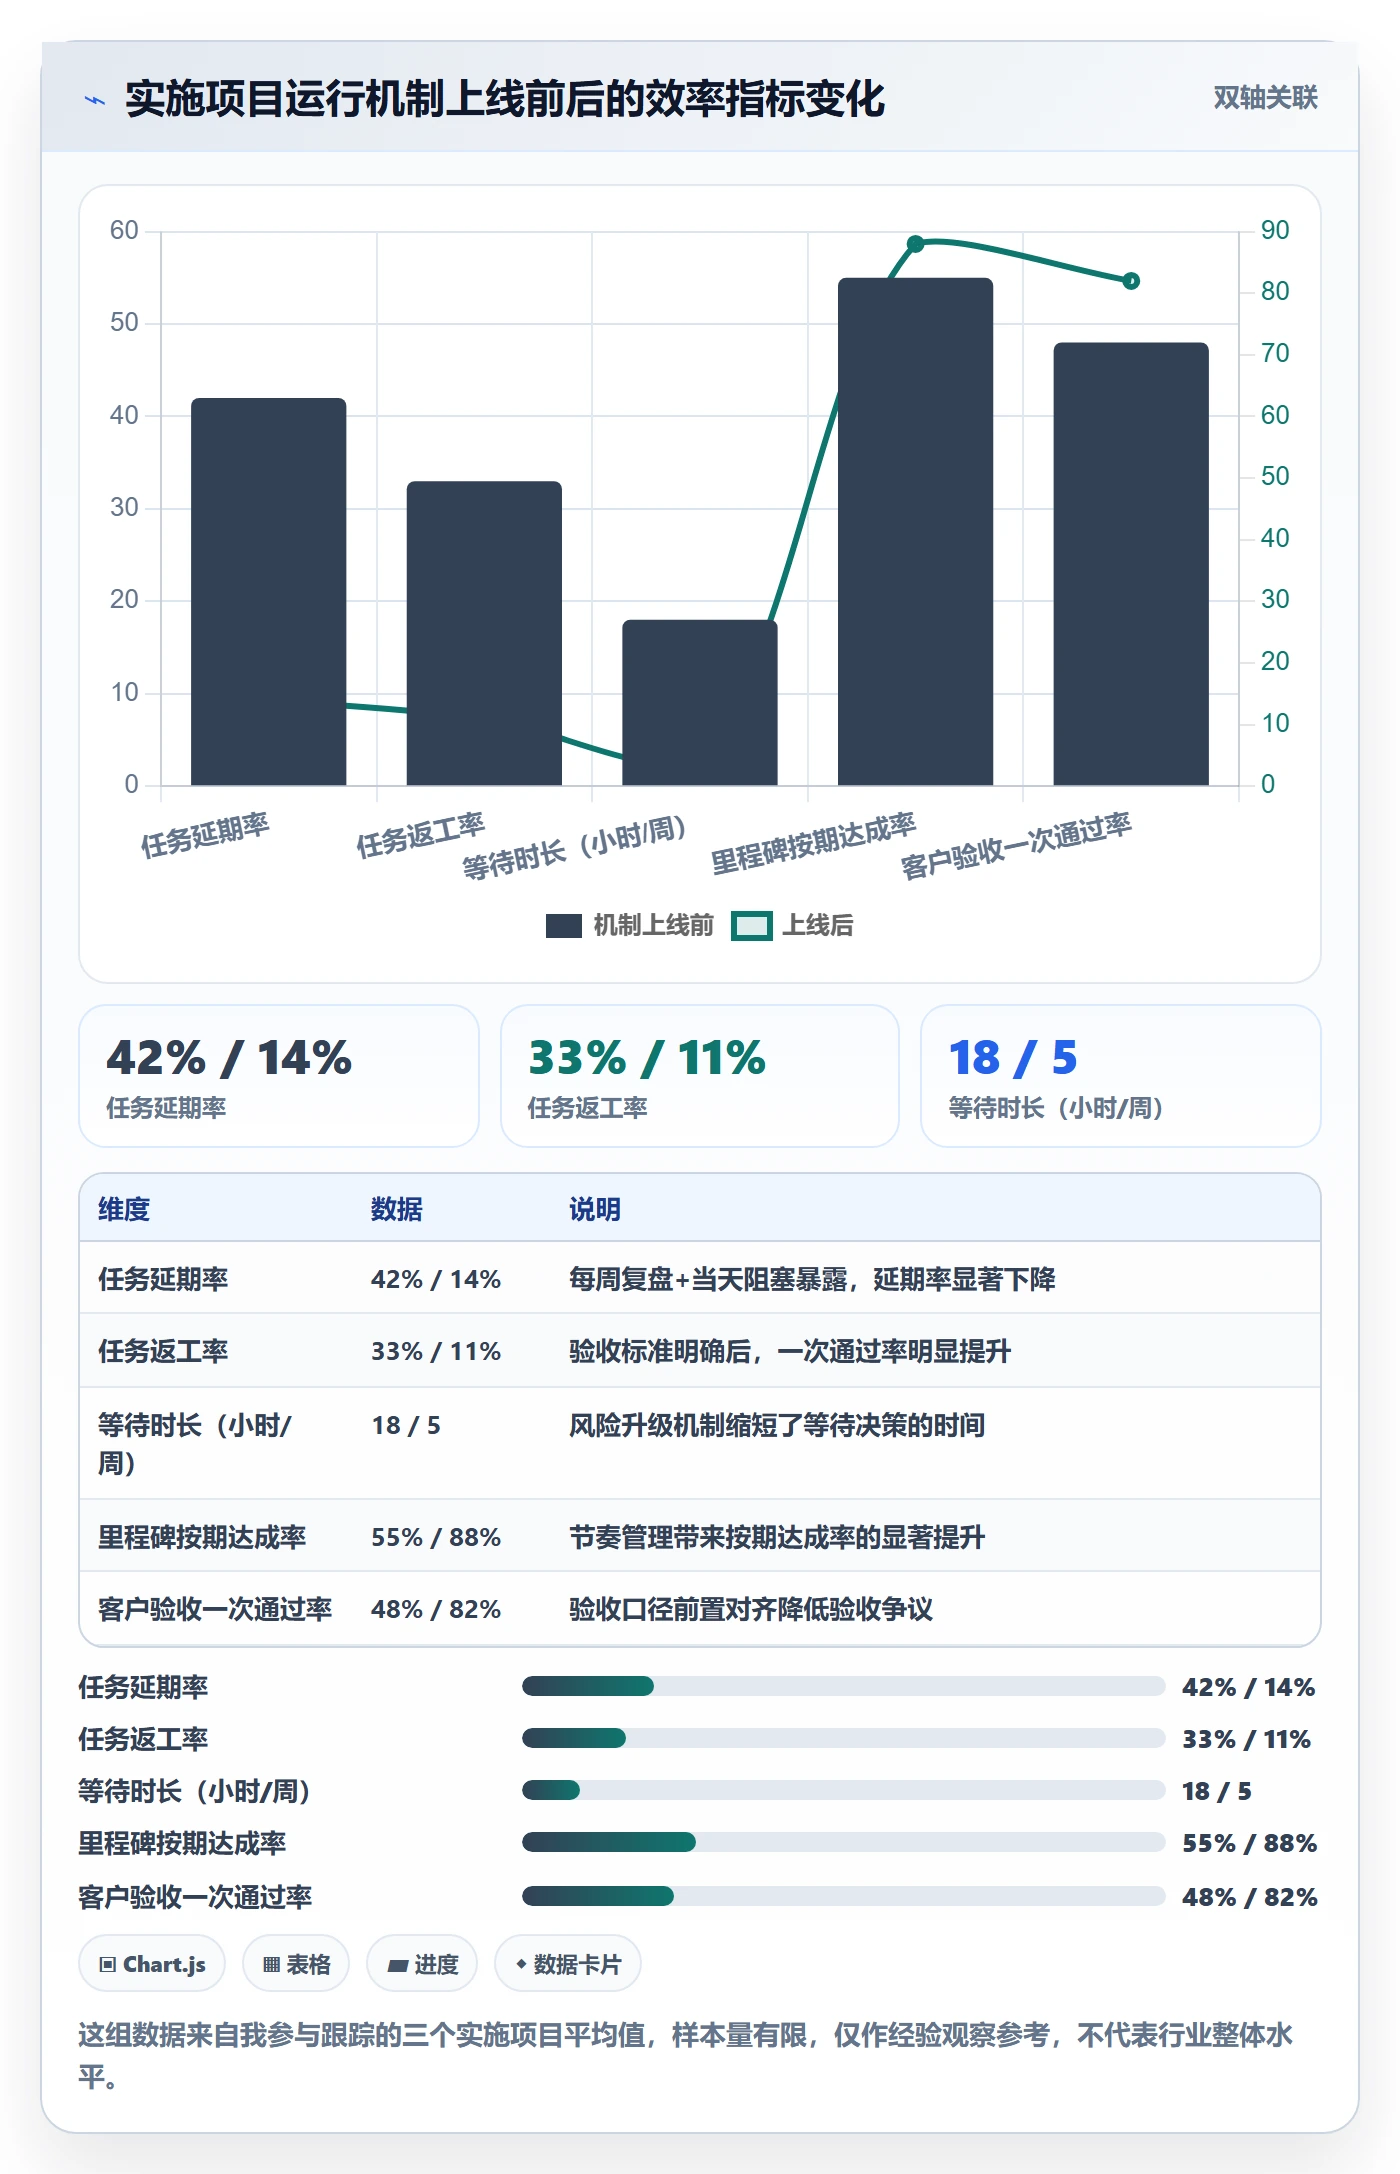Click the 里程碑按期达成率 progress bar
This screenshot has width=1400, height=2174.
click(844, 1842)
